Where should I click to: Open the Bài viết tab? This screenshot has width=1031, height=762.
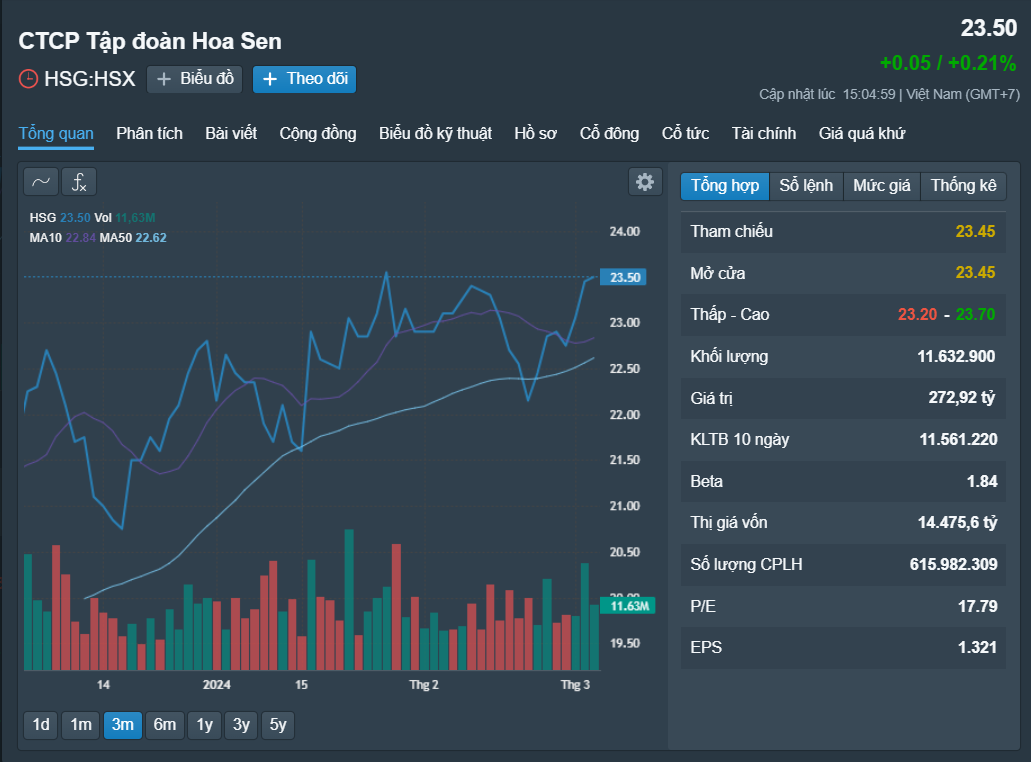[231, 133]
